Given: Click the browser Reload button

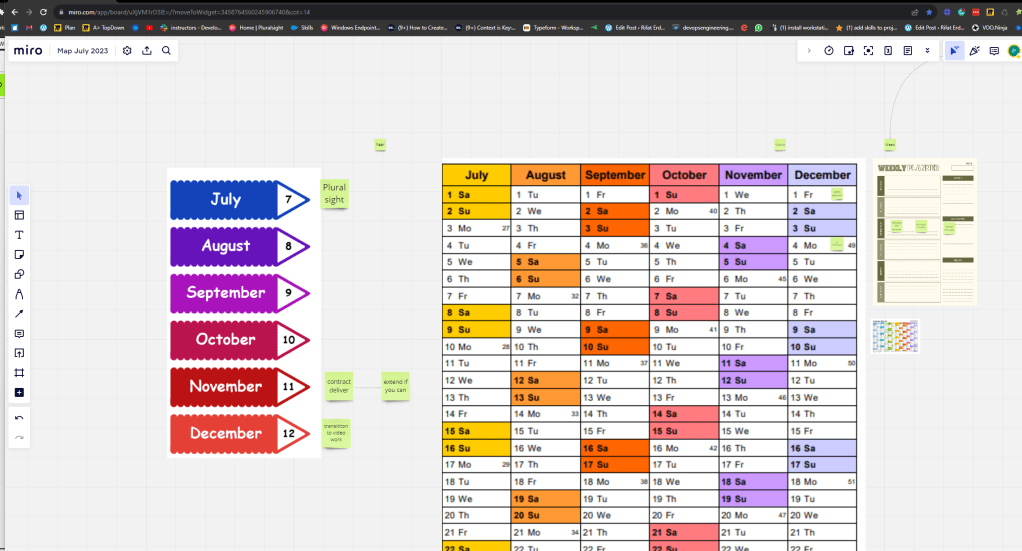Looking at the screenshot, I should [x=43, y=12].
